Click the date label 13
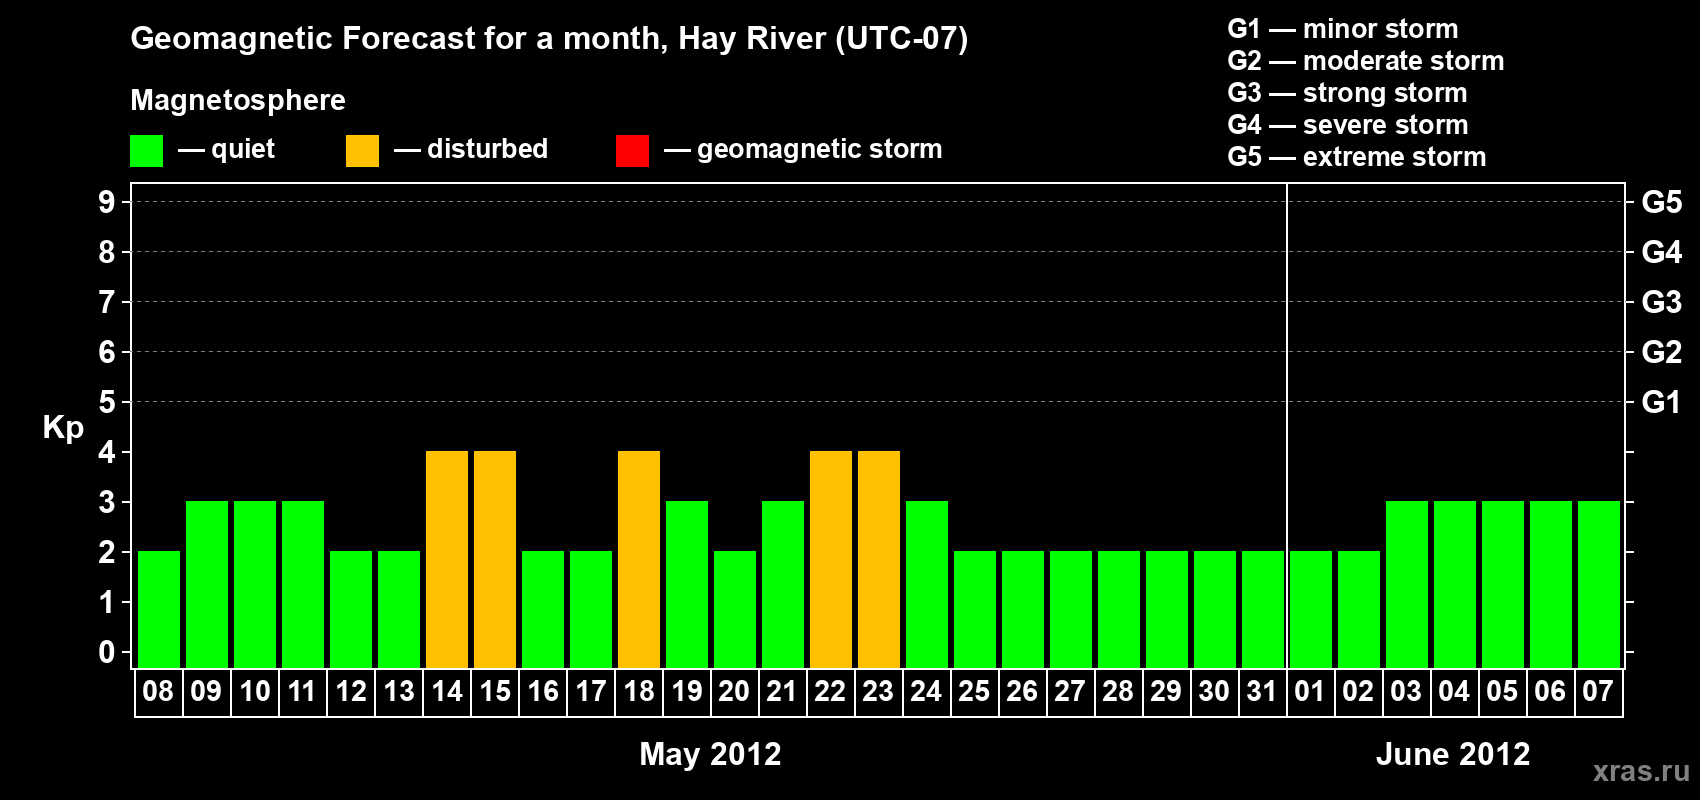 (398, 692)
